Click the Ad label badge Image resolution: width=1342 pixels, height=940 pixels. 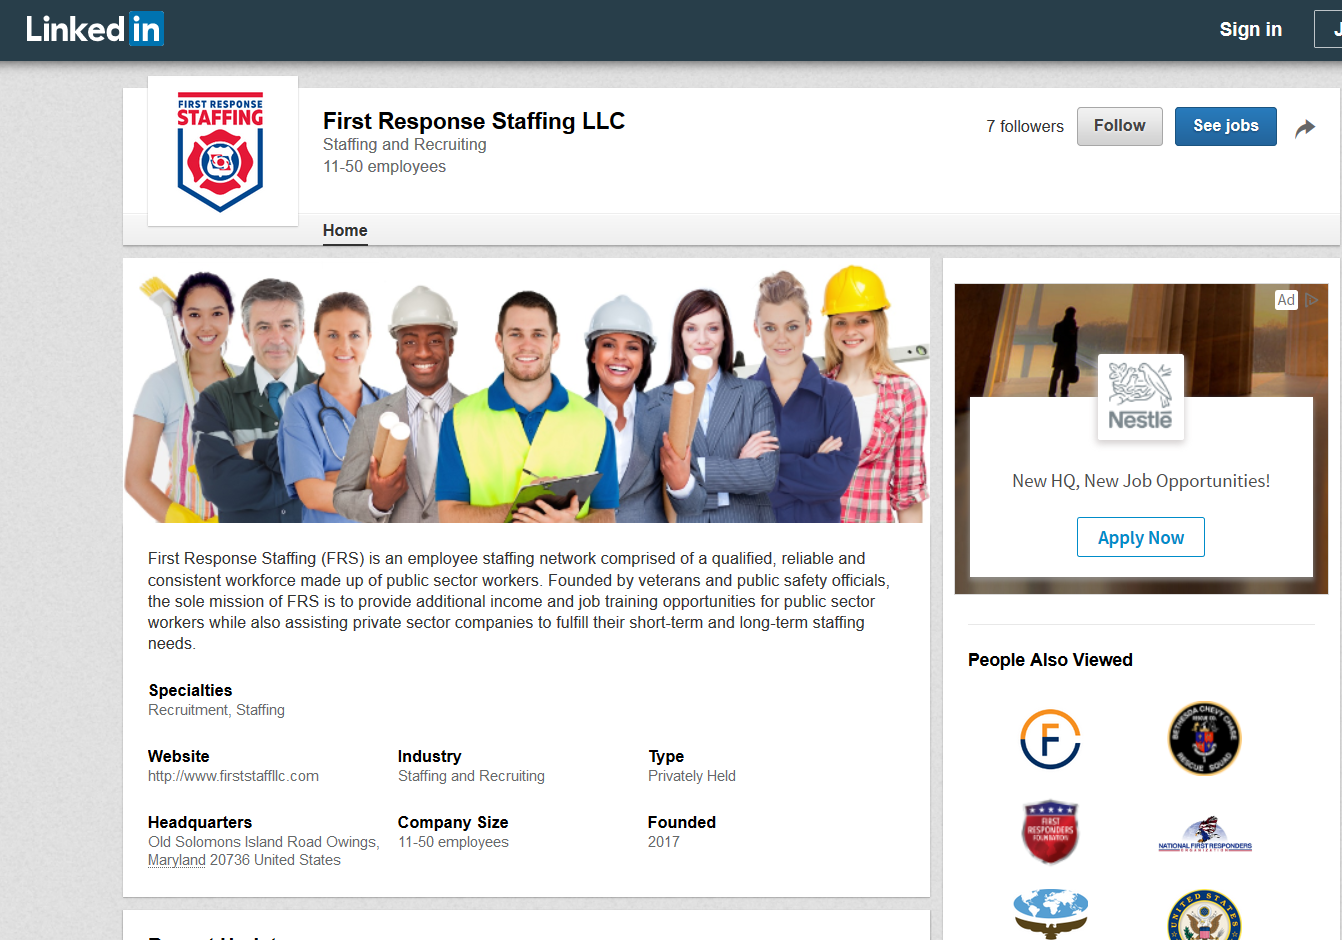click(1286, 299)
